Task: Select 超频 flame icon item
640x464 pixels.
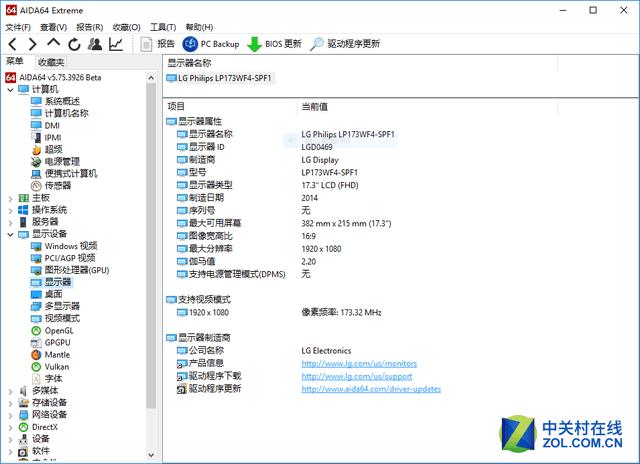Action: (47, 149)
